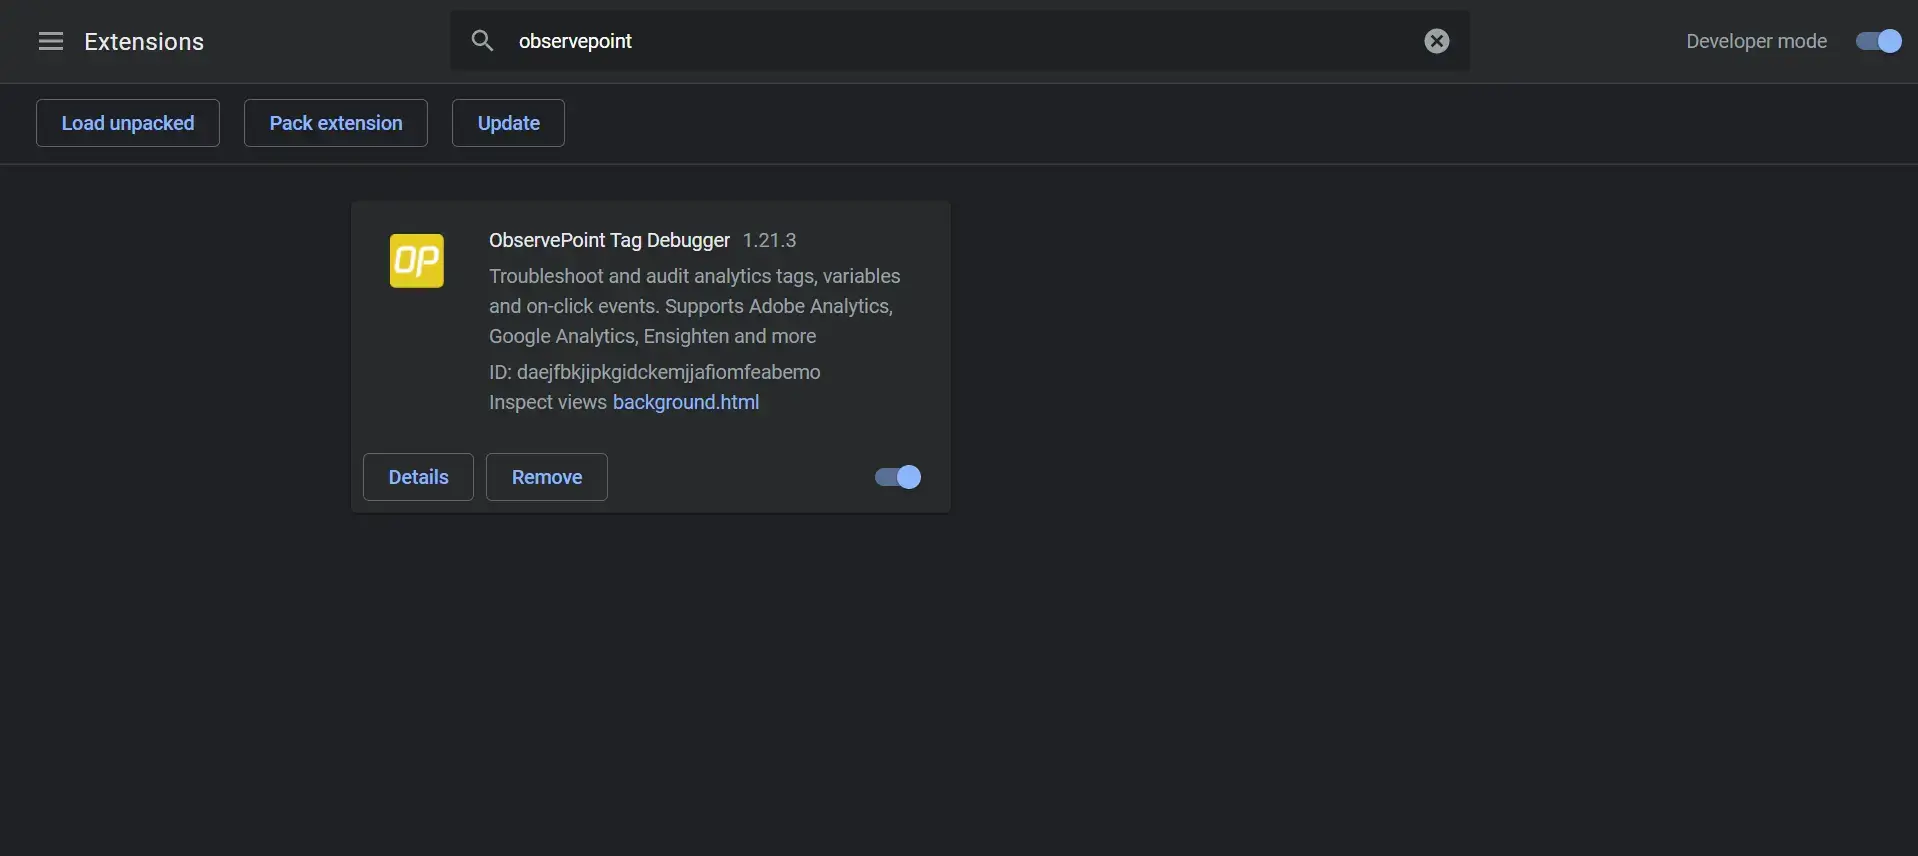
Task: Focus the extensions search field
Action: tap(960, 41)
